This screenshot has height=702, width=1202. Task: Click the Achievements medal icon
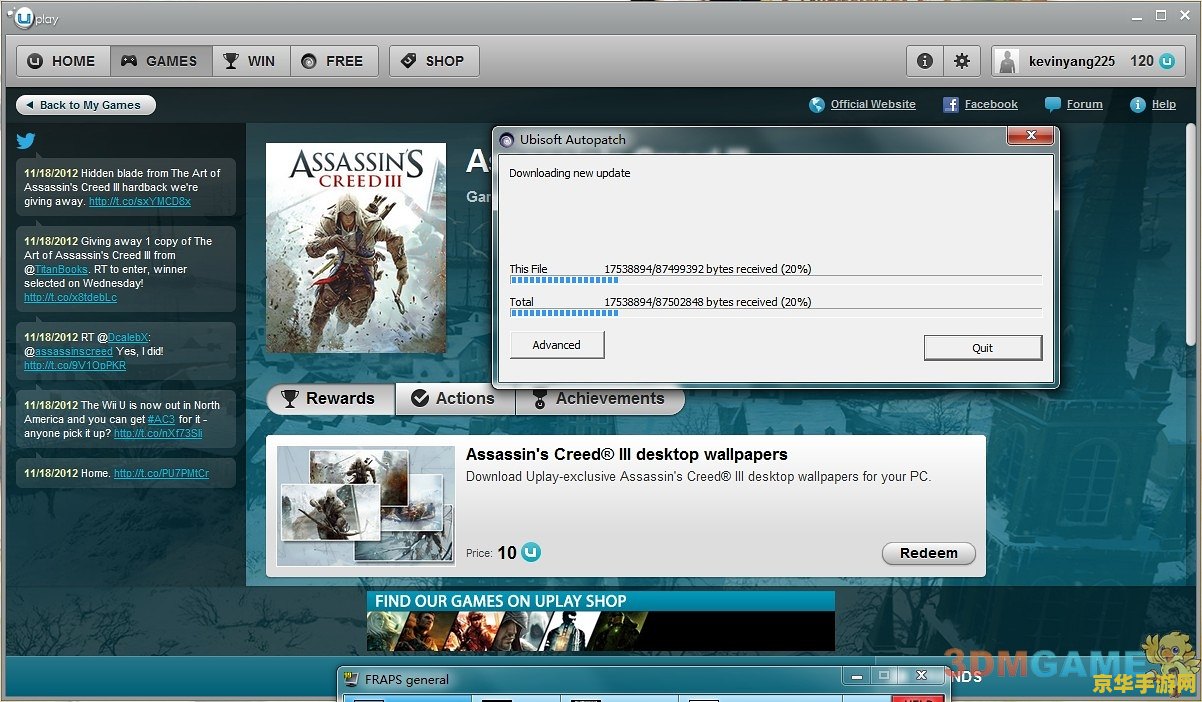point(540,398)
